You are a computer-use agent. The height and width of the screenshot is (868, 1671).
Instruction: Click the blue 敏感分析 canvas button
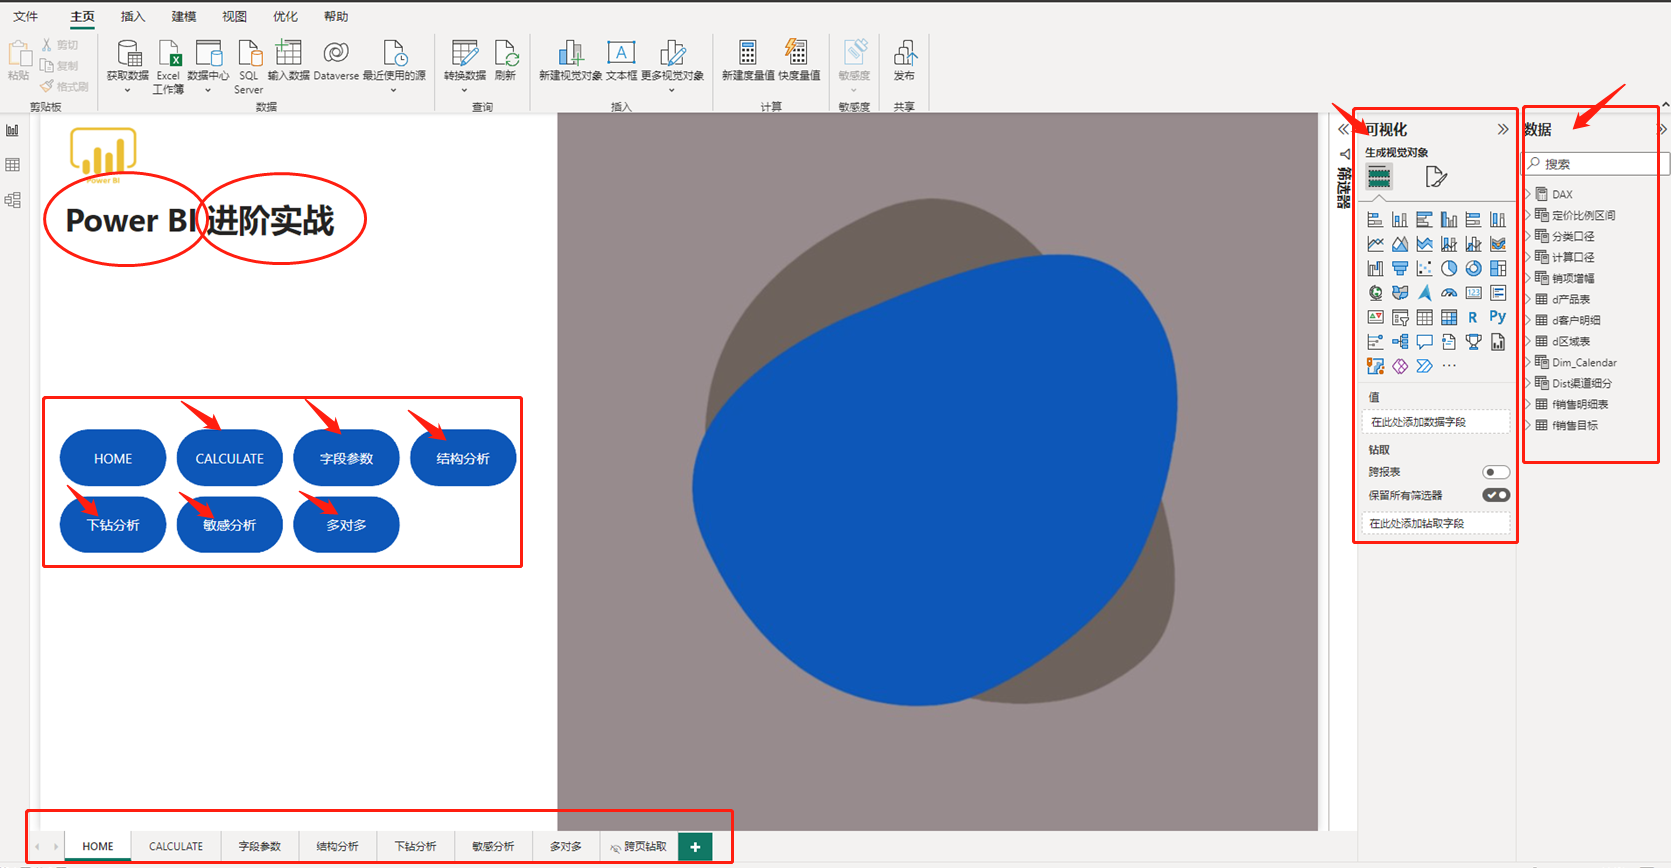pyautogui.click(x=230, y=524)
